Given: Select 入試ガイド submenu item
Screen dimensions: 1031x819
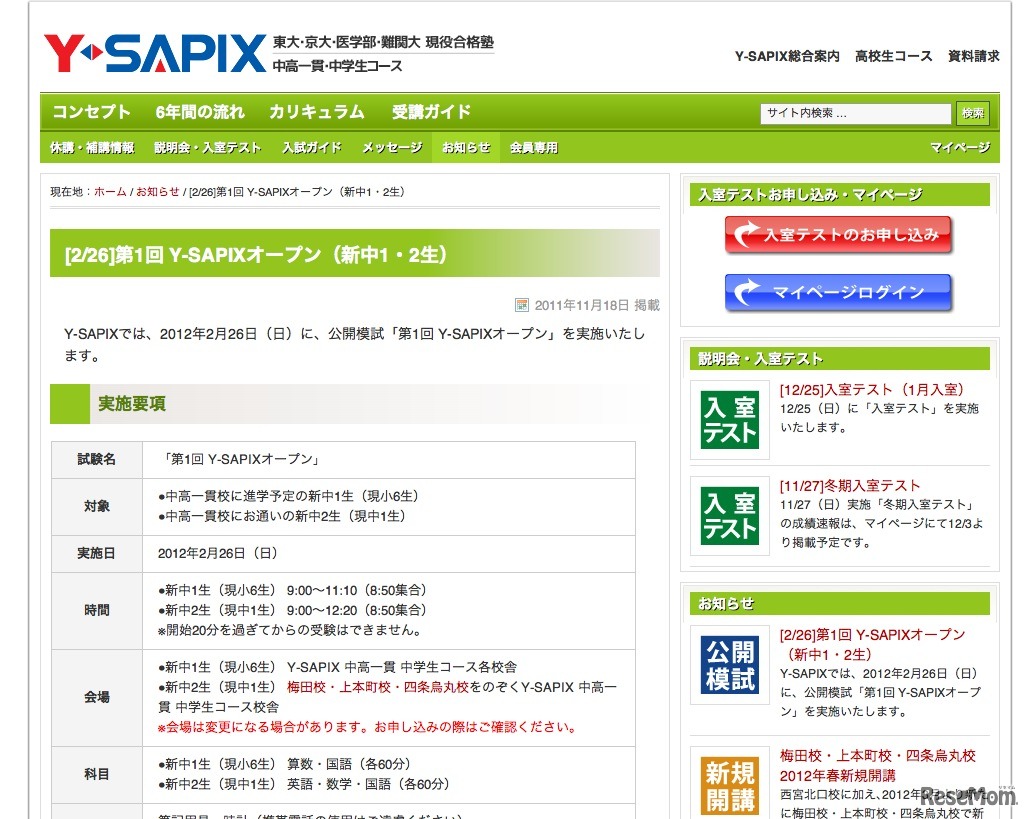Looking at the screenshot, I should [x=312, y=148].
